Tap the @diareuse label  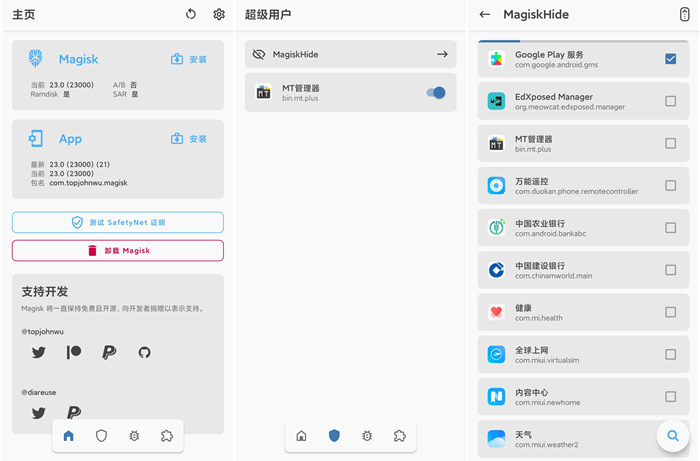39,392
